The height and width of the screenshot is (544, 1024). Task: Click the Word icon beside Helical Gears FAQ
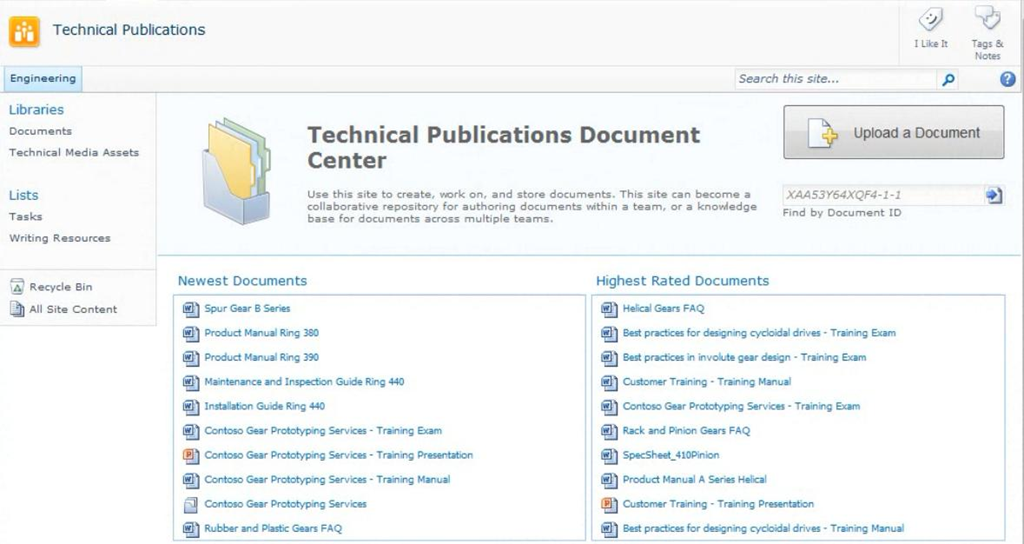(x=609, y=309)
